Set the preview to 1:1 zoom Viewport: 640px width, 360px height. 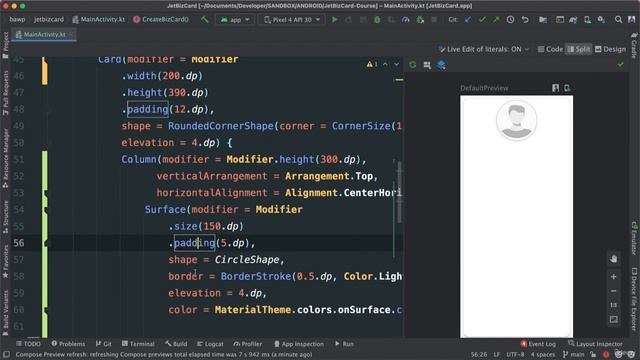coord(613,305)
